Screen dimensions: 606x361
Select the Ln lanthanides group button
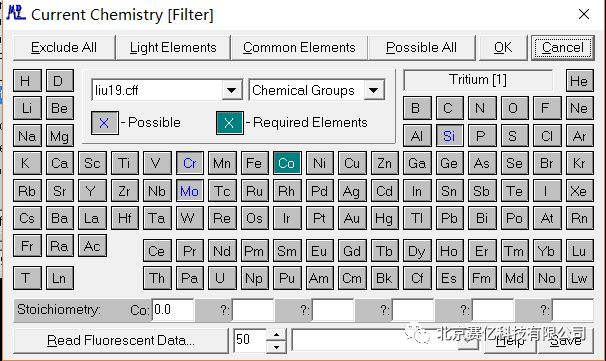[x=59, y=278]
